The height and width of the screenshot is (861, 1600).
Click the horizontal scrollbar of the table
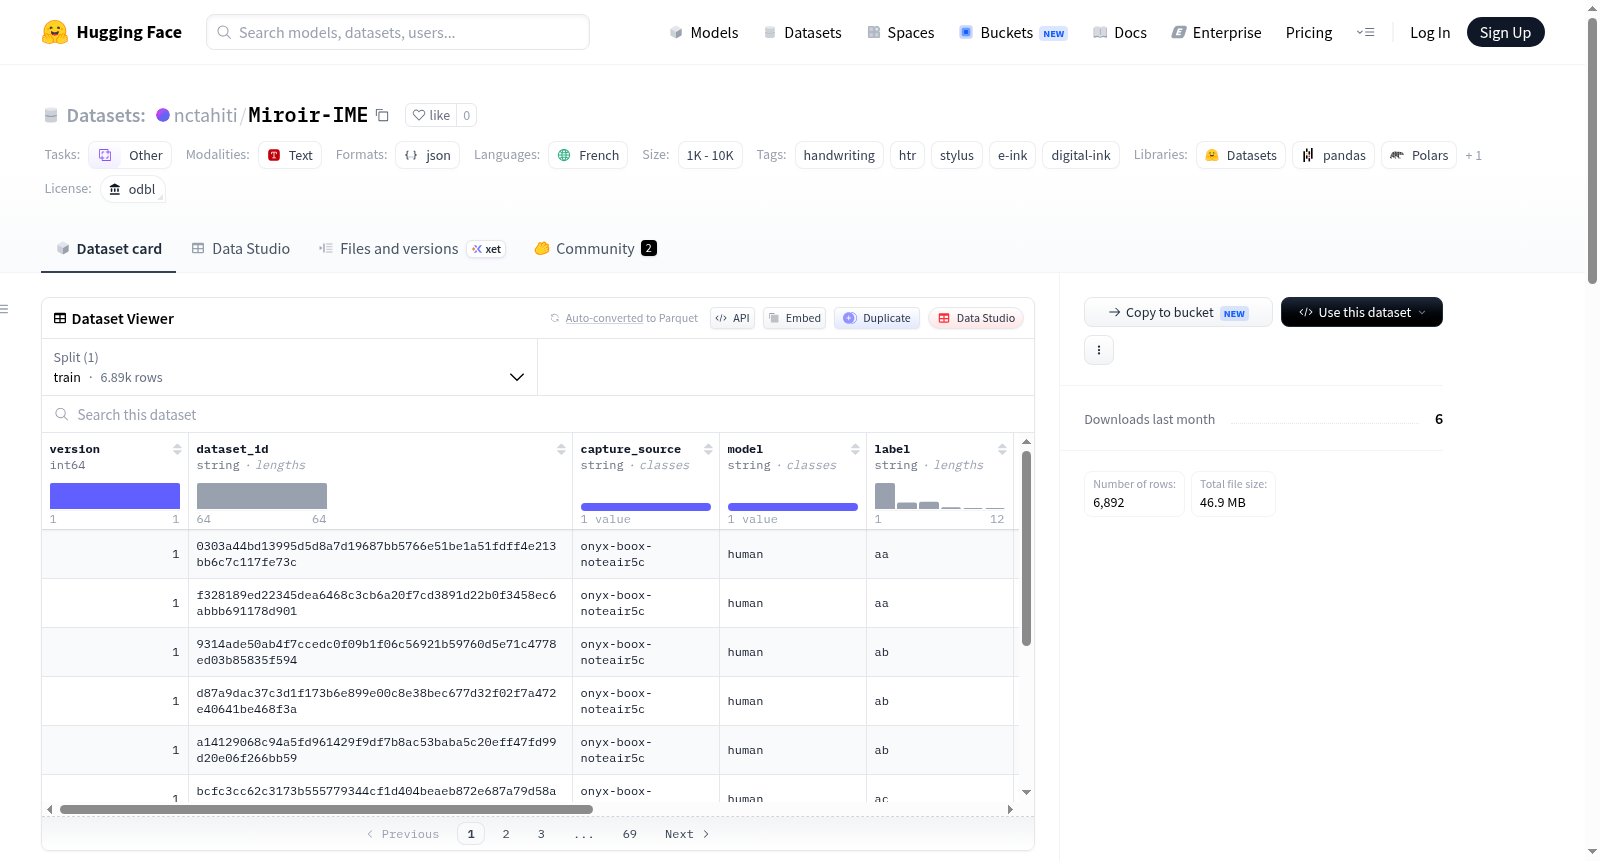326,809
